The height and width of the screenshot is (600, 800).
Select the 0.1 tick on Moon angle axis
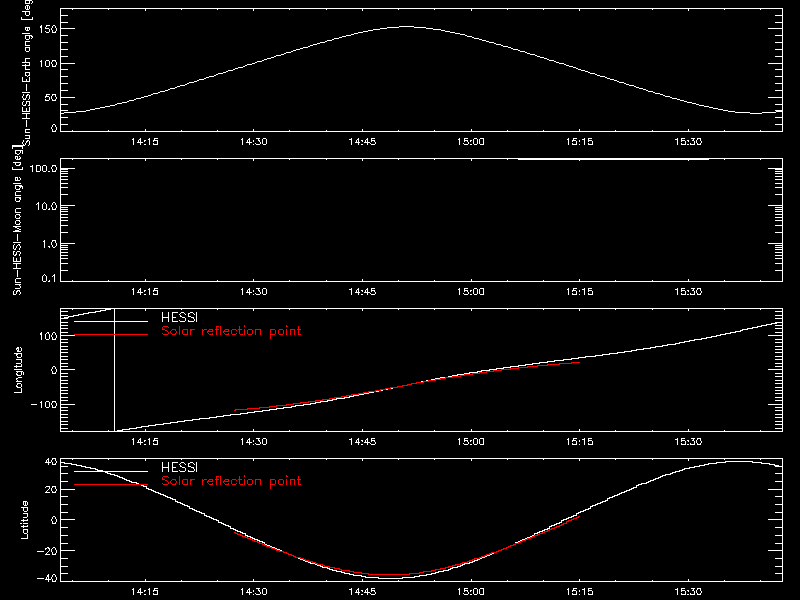pos(49,278)
